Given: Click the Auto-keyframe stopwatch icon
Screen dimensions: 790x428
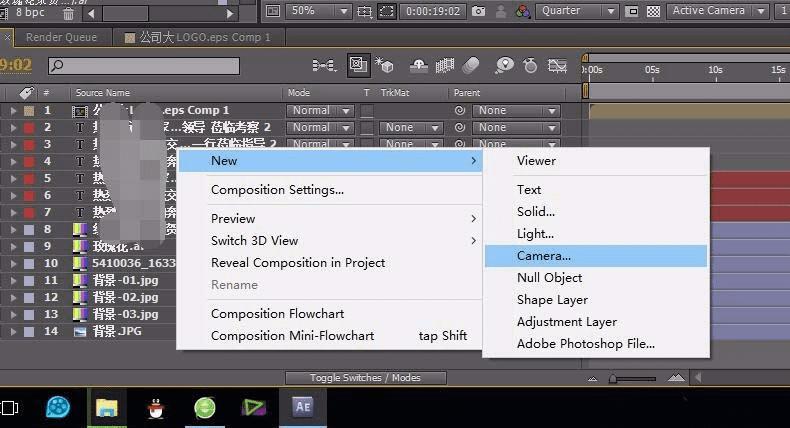Looking at the screenshot, I should click(530, 66).
